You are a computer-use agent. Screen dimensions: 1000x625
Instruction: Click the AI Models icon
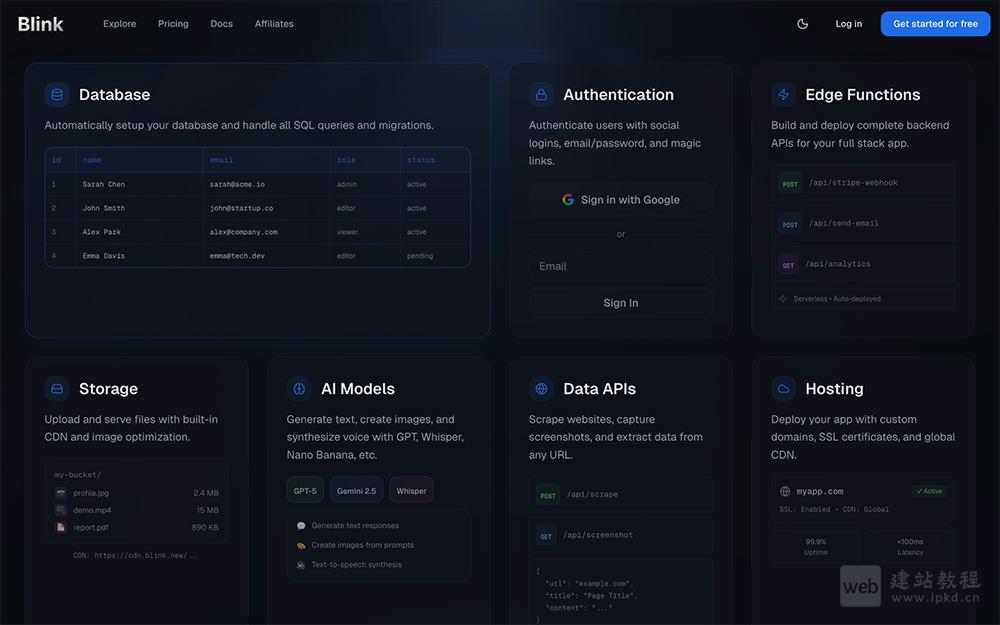[299, 389]
